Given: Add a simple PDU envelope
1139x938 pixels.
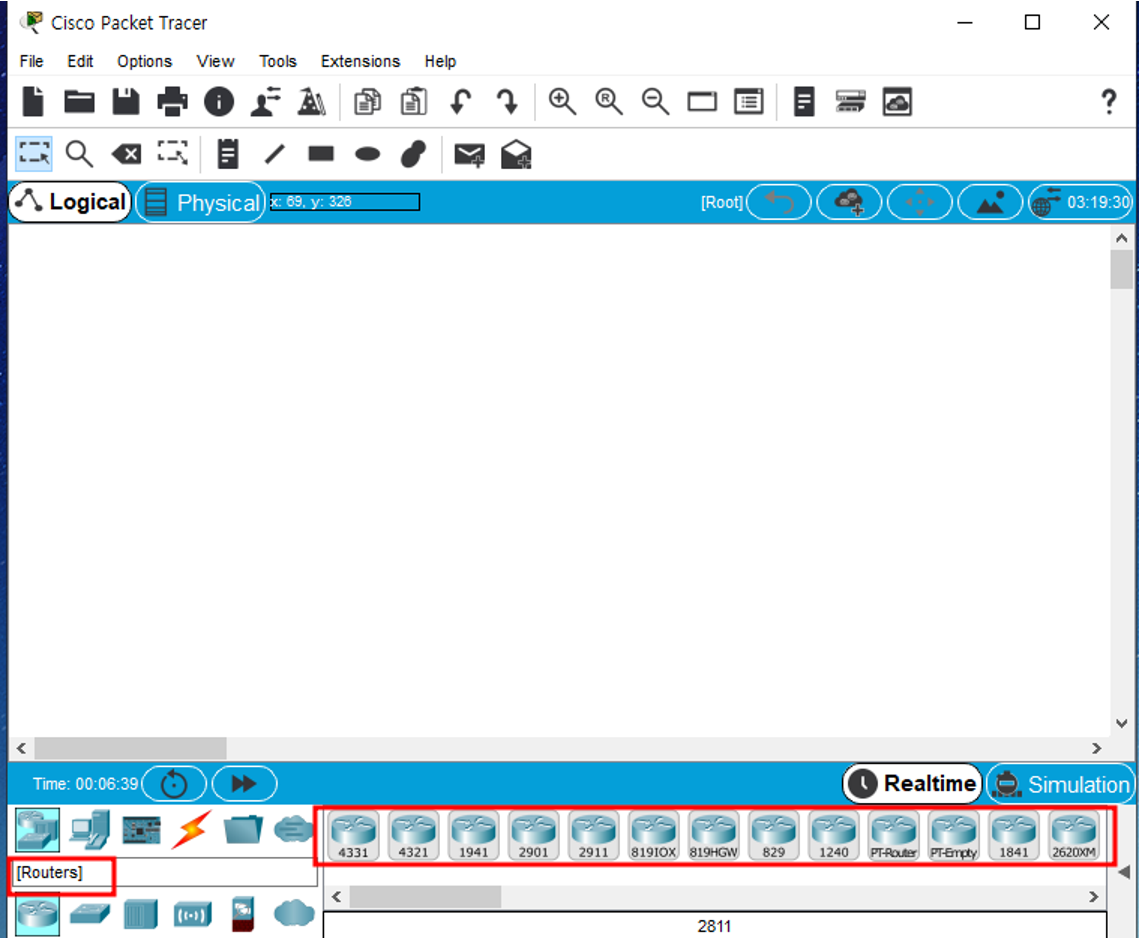Looking at the screenshot, I should point(469,154).
